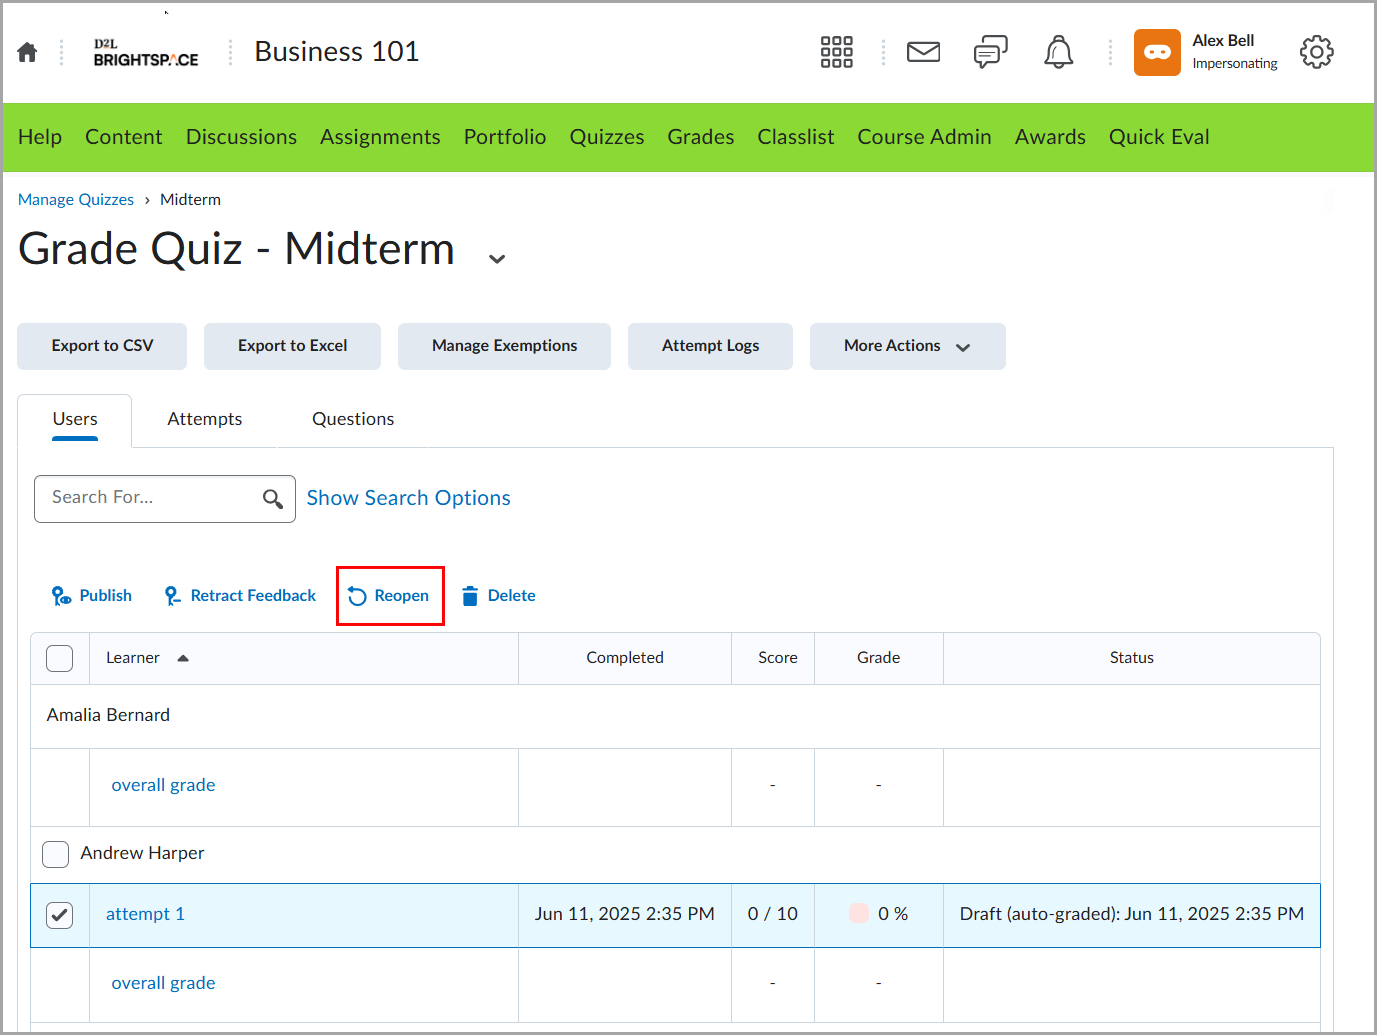Screen dimensions: 1377x1035
Task: Open the email envelope icon
Action: (x=923, y=52)
